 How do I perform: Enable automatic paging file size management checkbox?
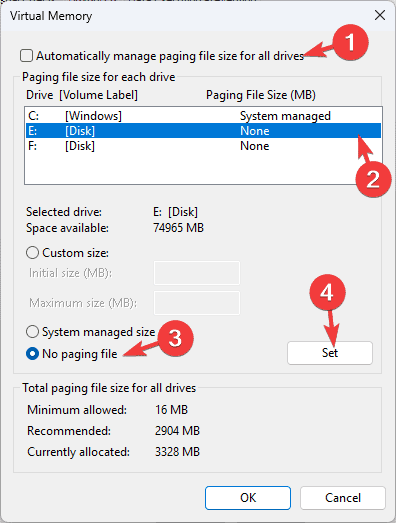tap(26, 56)
